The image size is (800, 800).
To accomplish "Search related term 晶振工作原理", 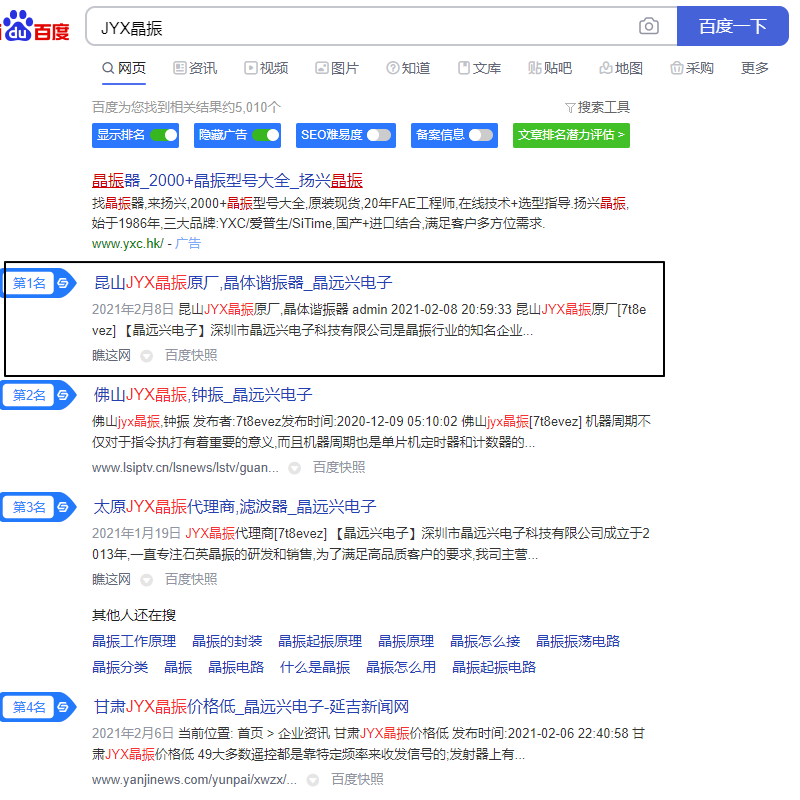I will click(x=134, y=641).
